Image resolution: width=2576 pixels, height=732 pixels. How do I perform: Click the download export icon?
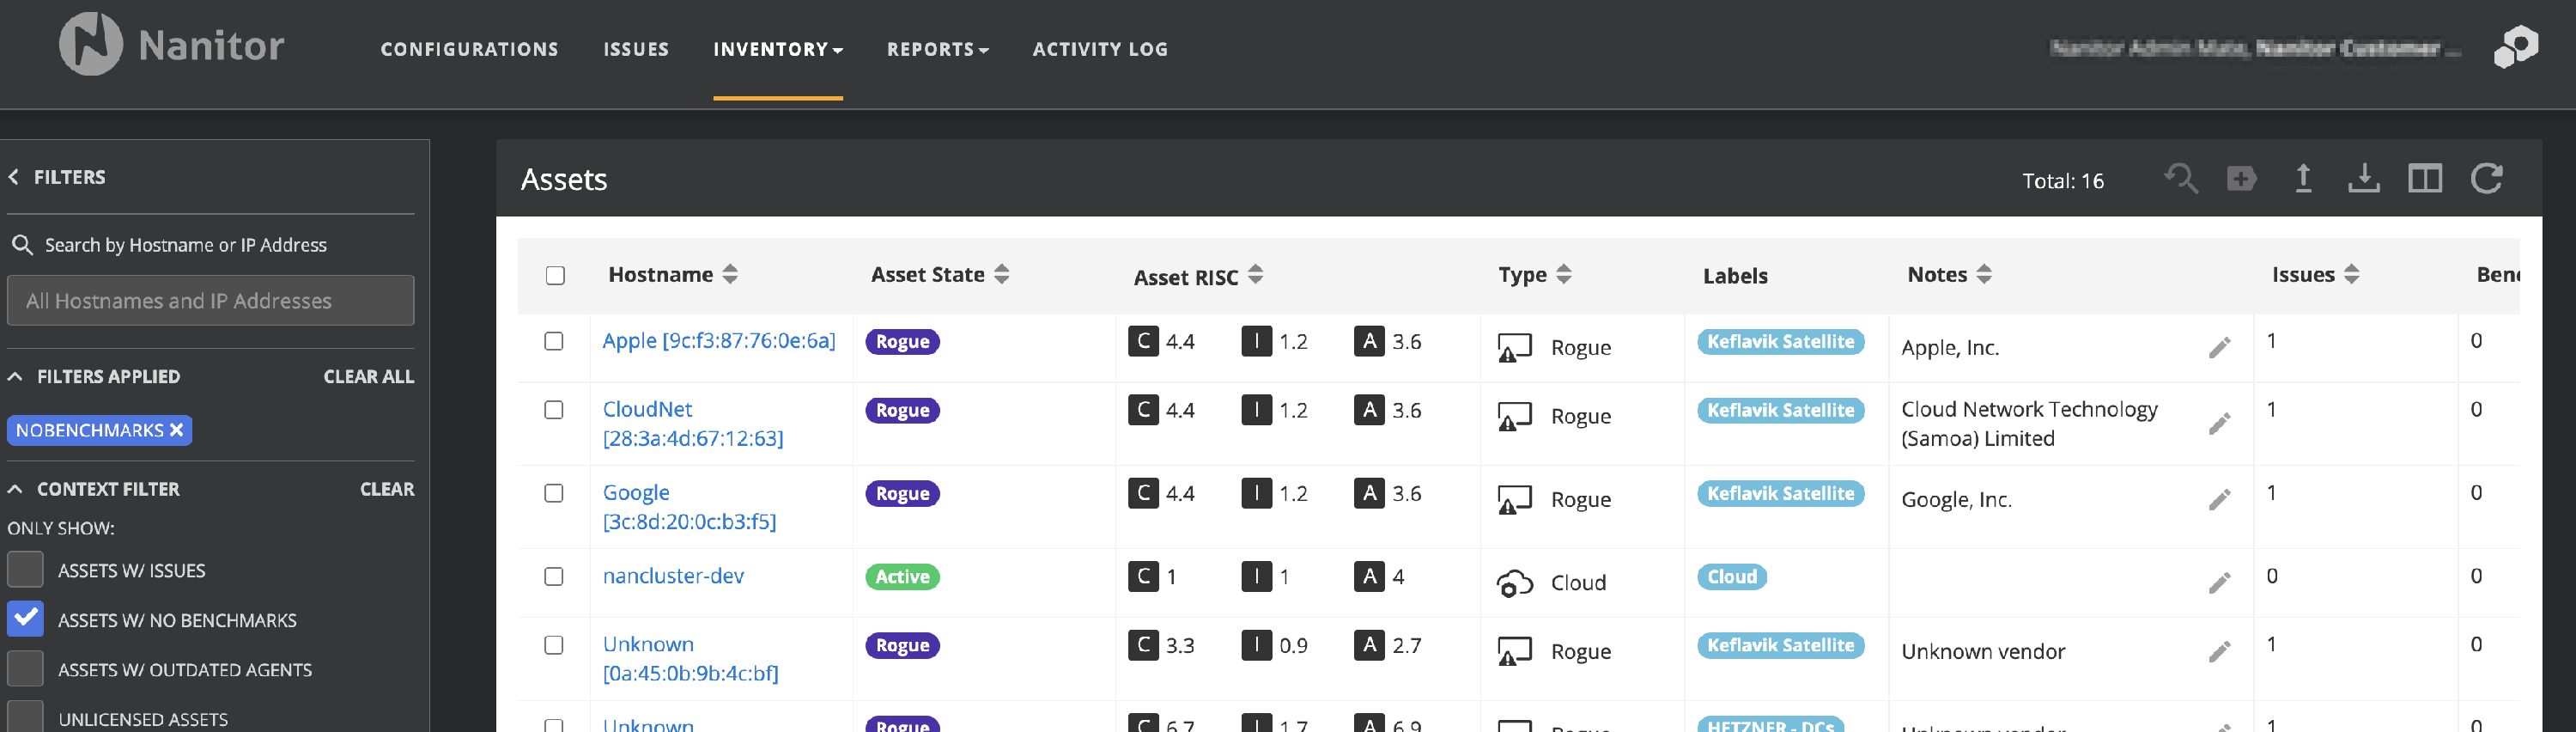tap(2363, 179)
